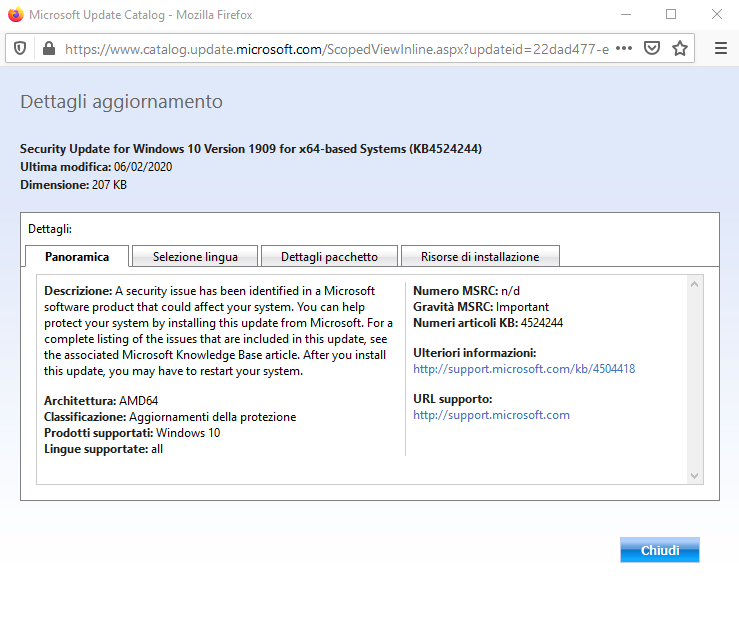Screen dimensions: 739x626
Task: Click the details scrollbar up arrow
Action: coord(694,284)
